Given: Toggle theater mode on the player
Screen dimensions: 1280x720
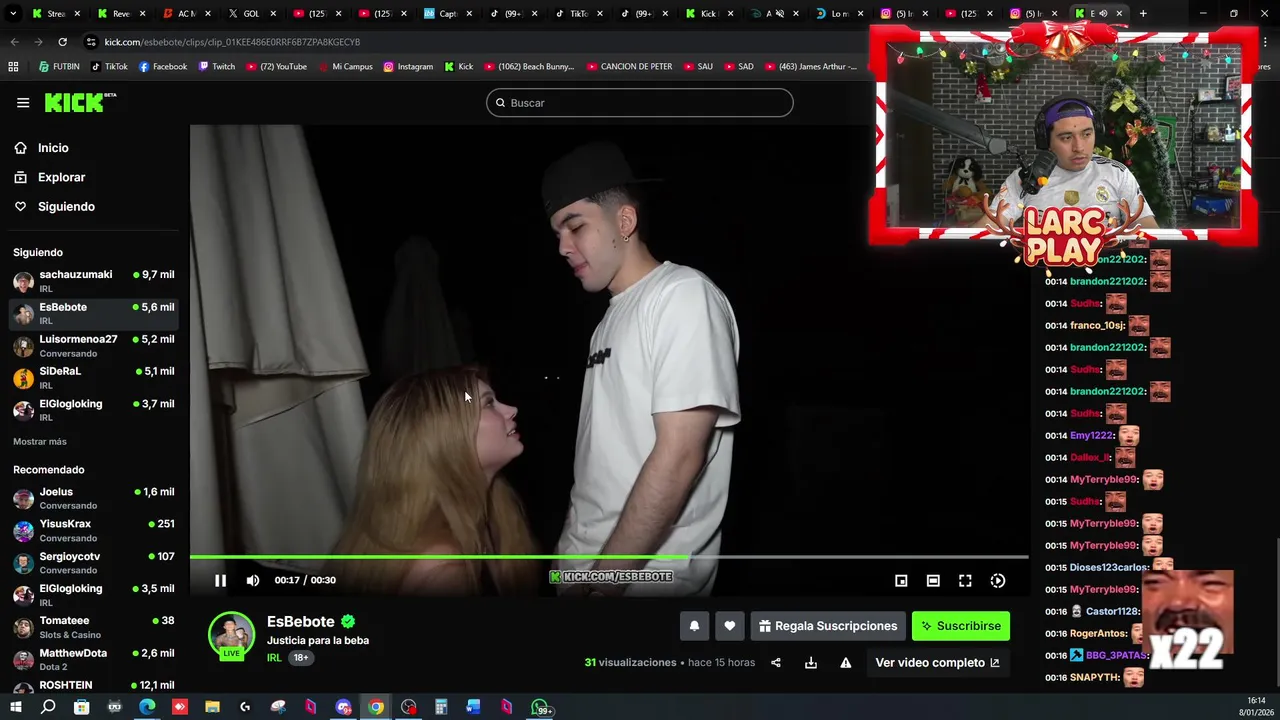Looking at the screenshot, I should pos(933,580).
